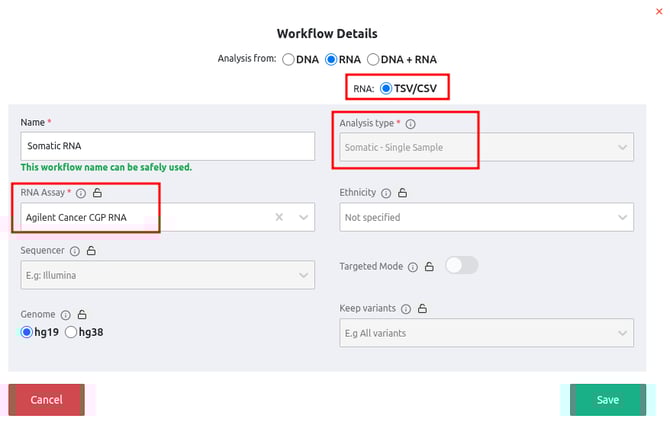Clear the selected RNA Assay value
The width and height of the screenshot is (670, 428).
(279, 217)
